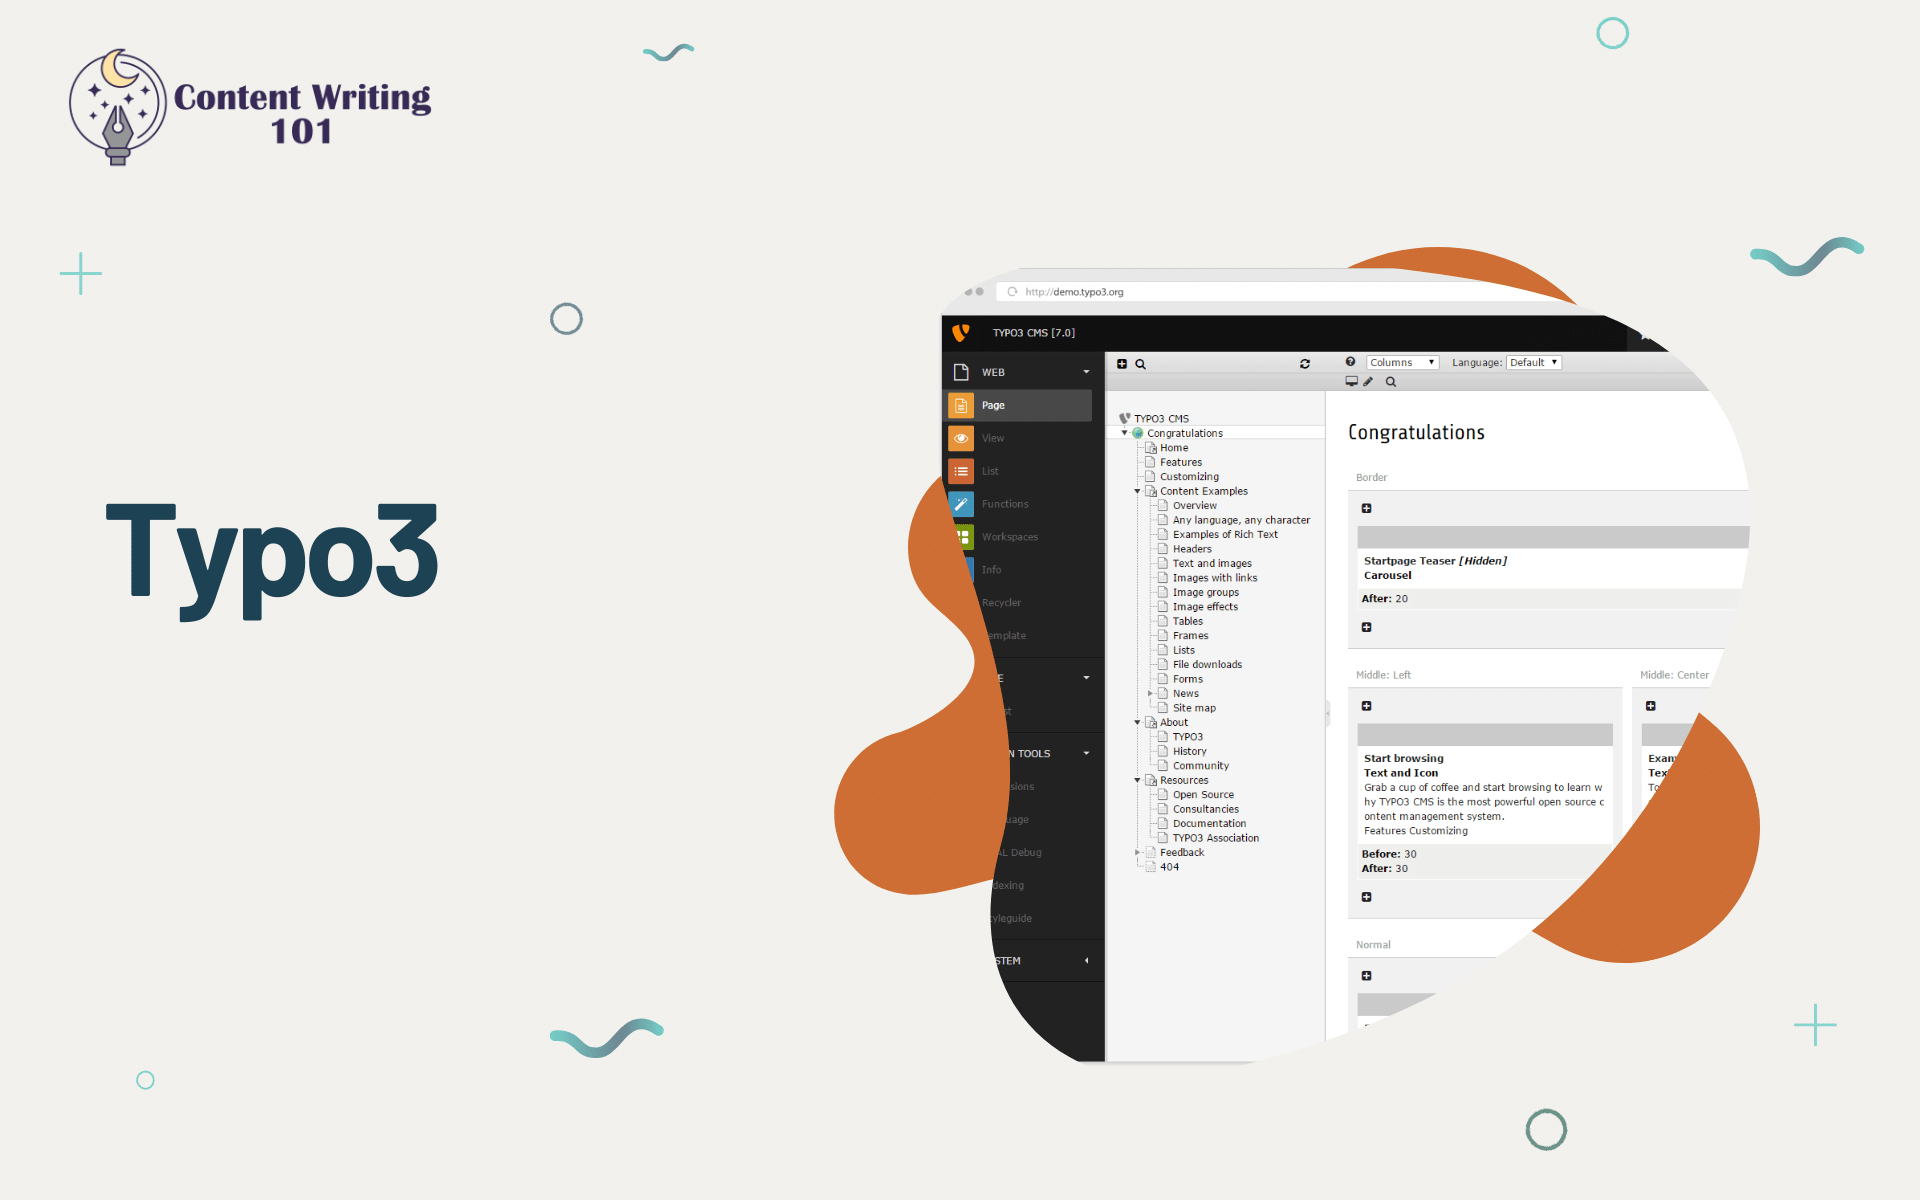Select Text and images page

tap(1212, 564)
